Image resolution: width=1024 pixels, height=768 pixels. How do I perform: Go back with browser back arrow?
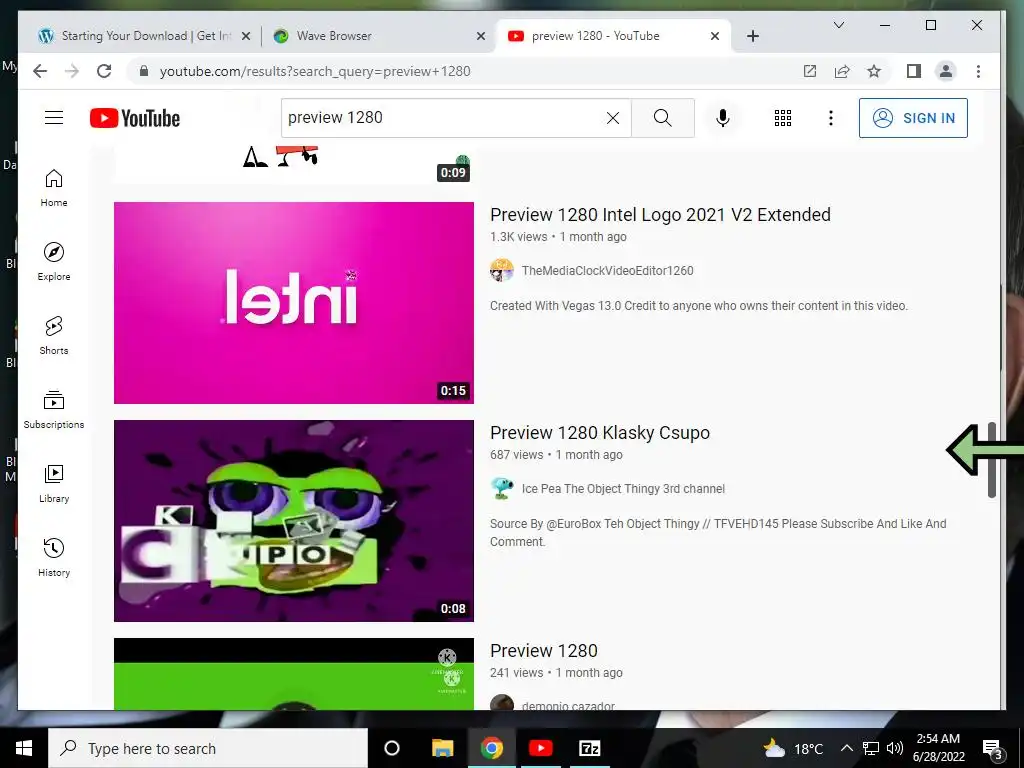tap(40, 71)
